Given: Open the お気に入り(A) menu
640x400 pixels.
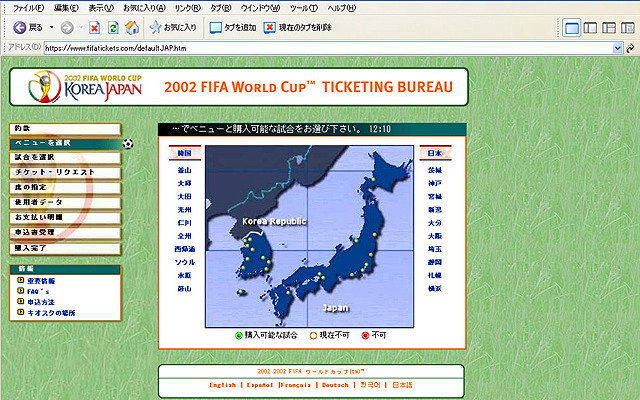Looking at the screenshot, I should pyautogui.click(x=144, y=8).
